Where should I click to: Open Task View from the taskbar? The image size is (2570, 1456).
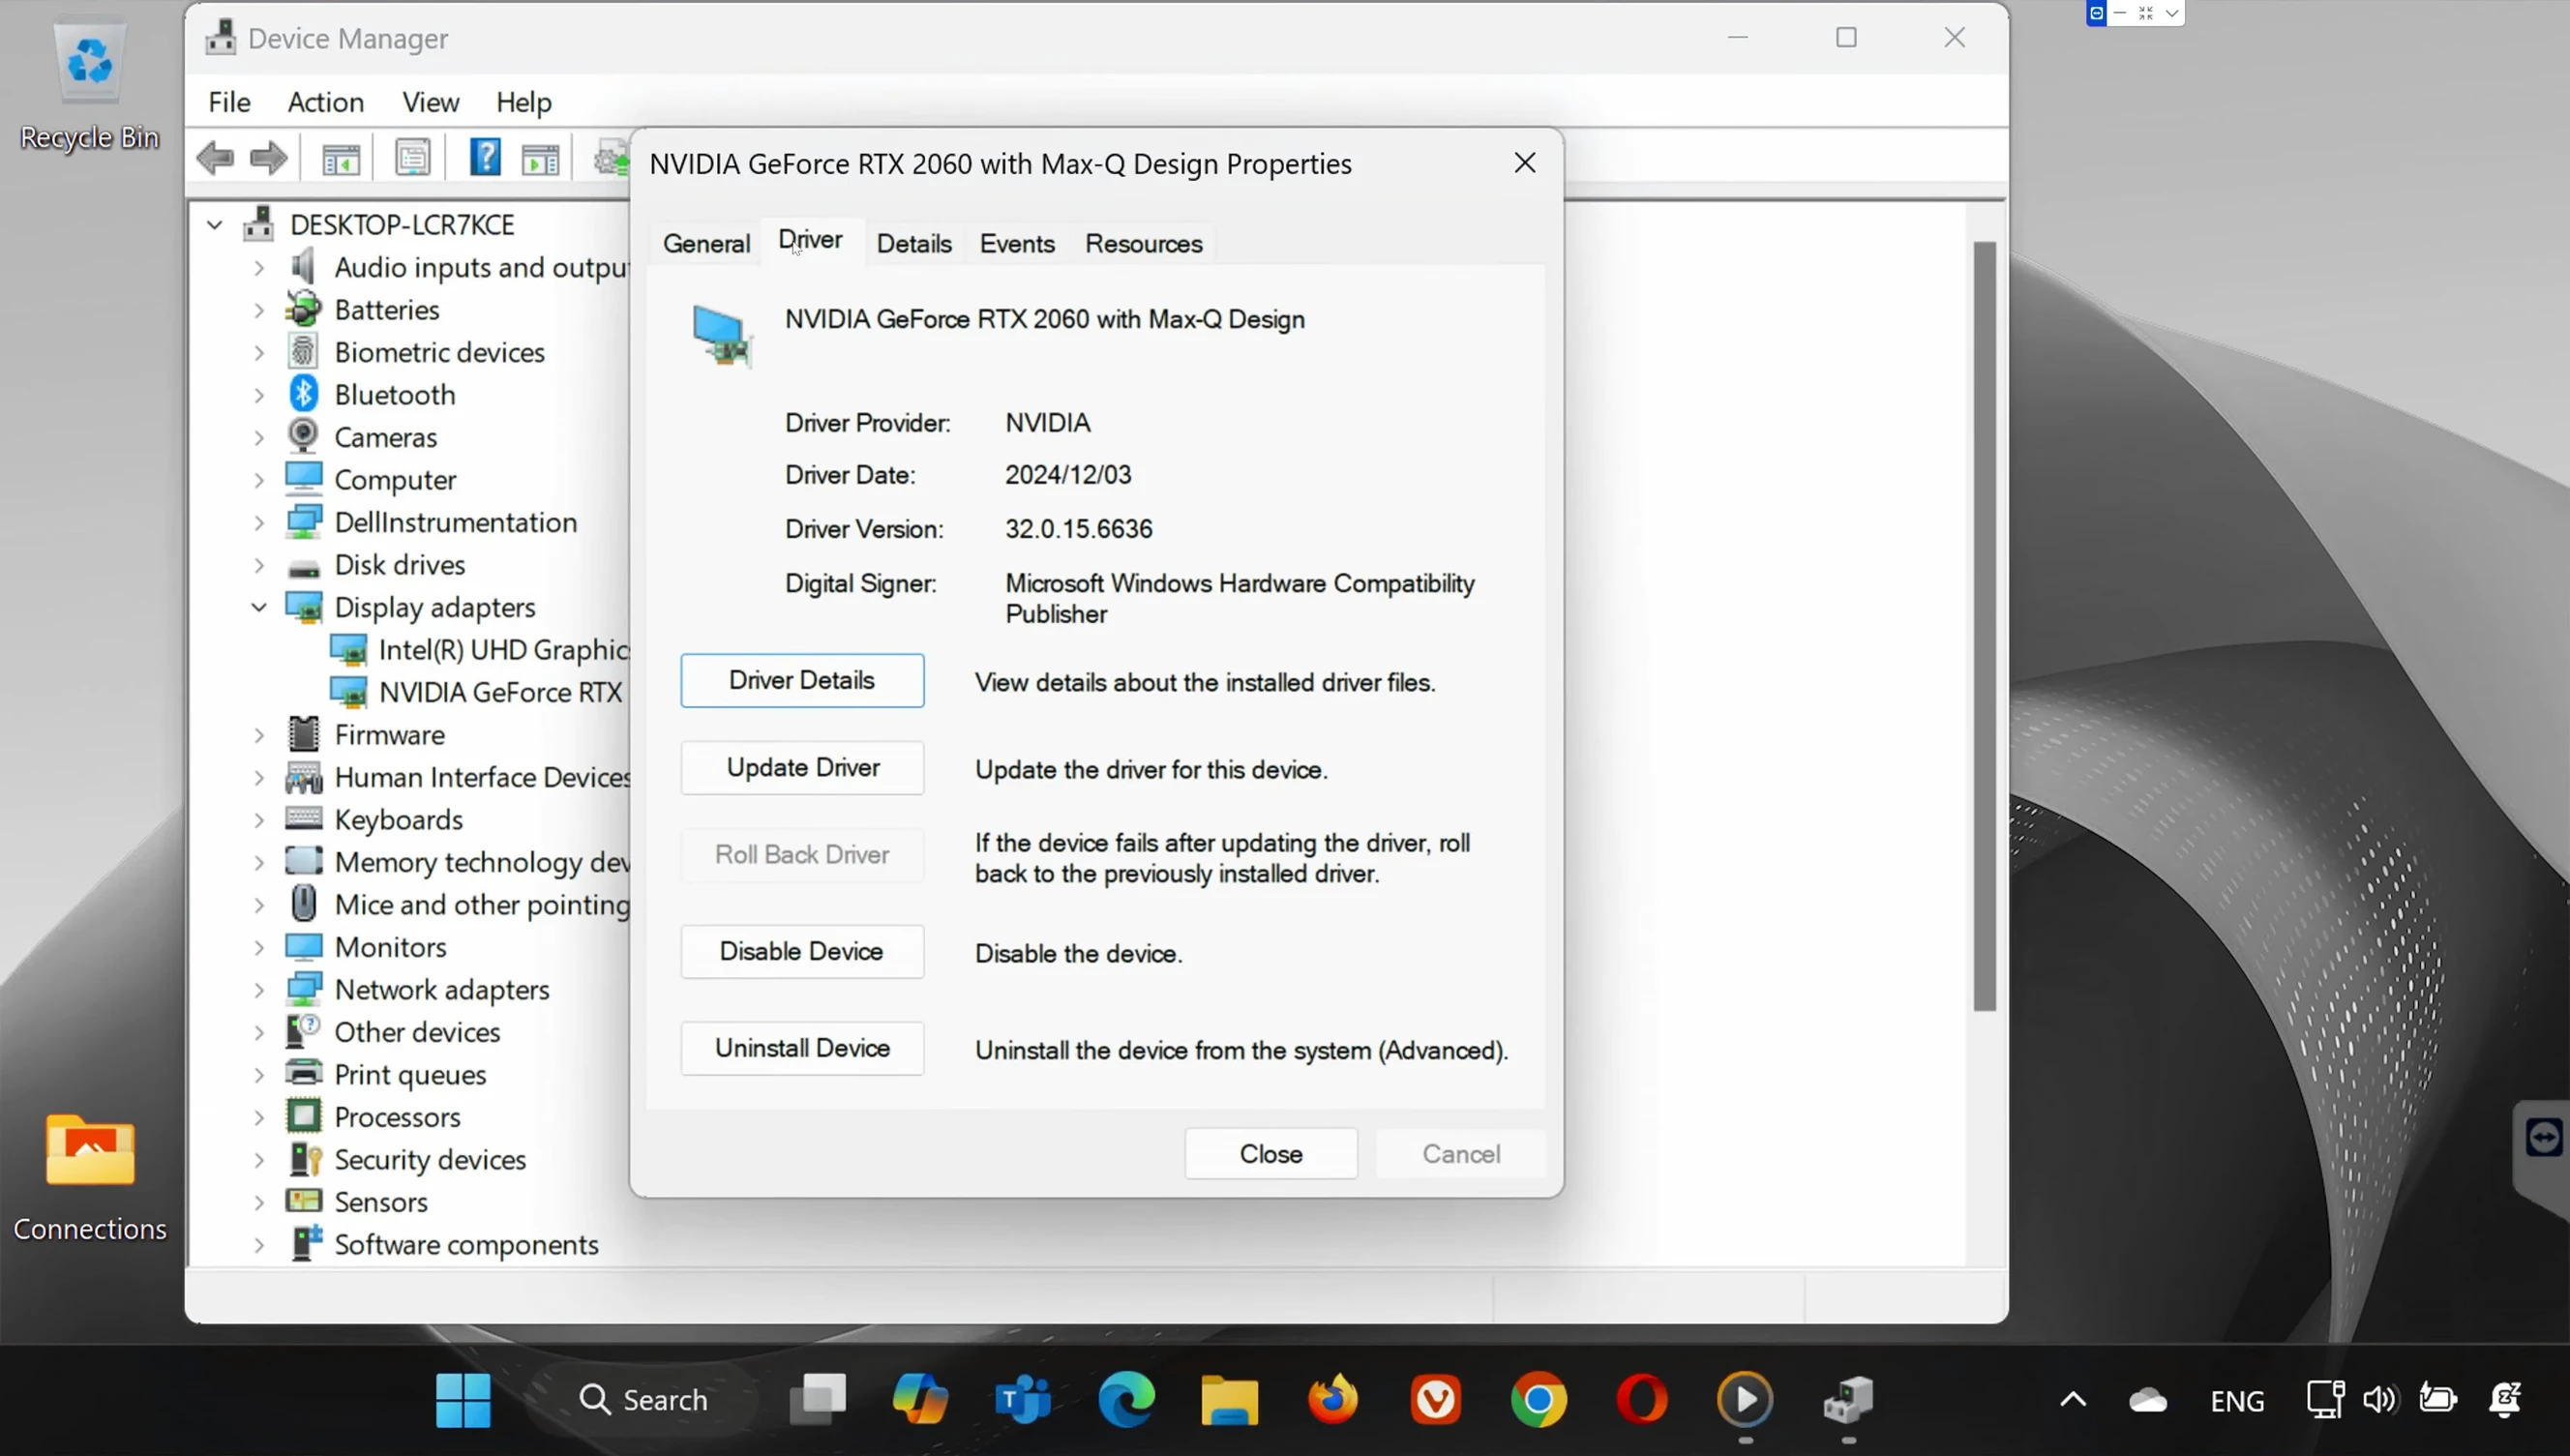(817, 1400)
